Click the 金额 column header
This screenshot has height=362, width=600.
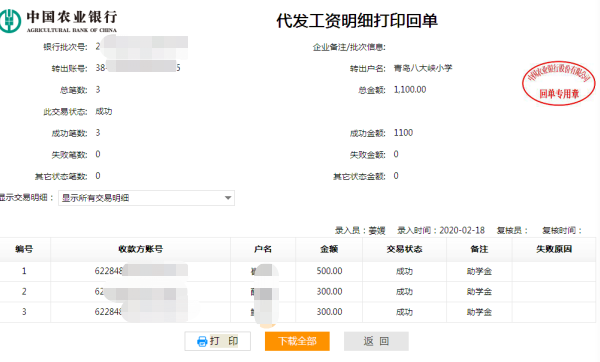329,249
